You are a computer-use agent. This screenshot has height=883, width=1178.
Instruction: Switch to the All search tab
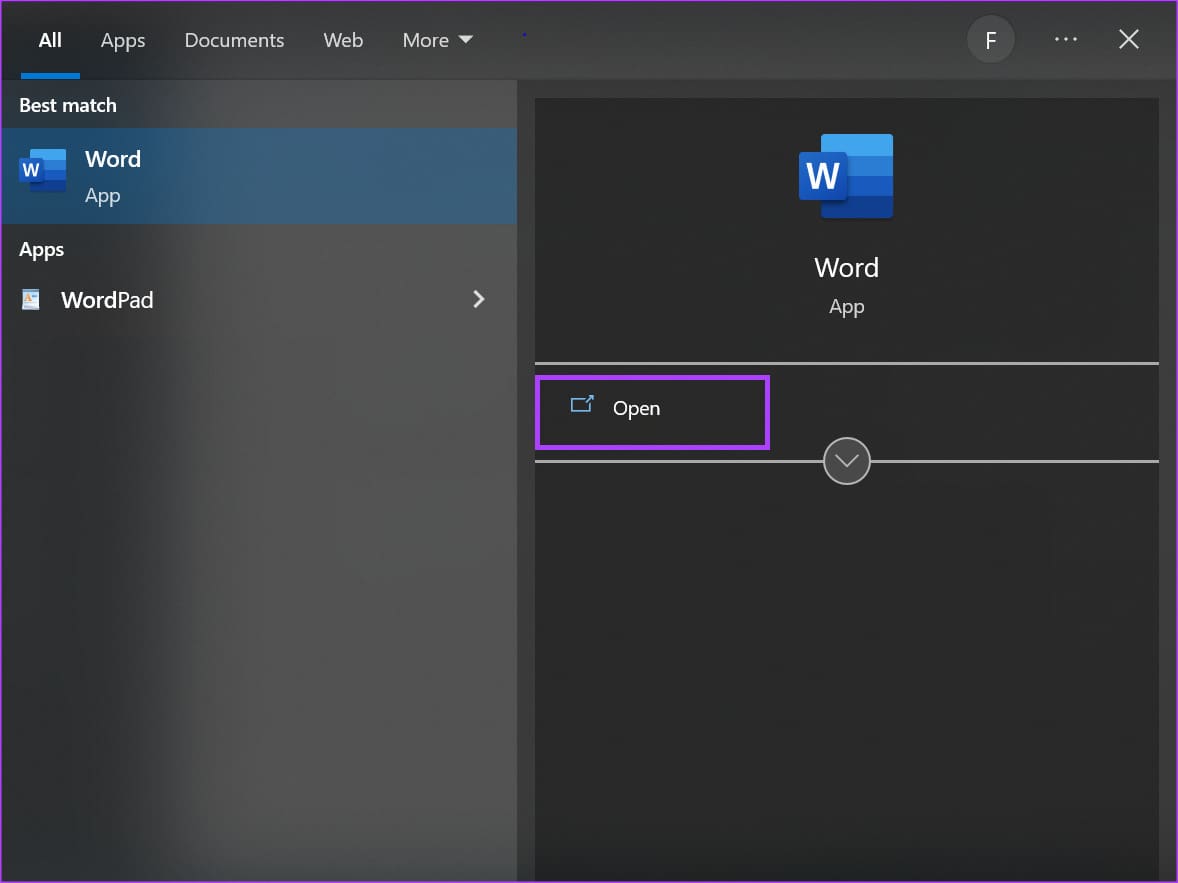click(x=50, y=40)
